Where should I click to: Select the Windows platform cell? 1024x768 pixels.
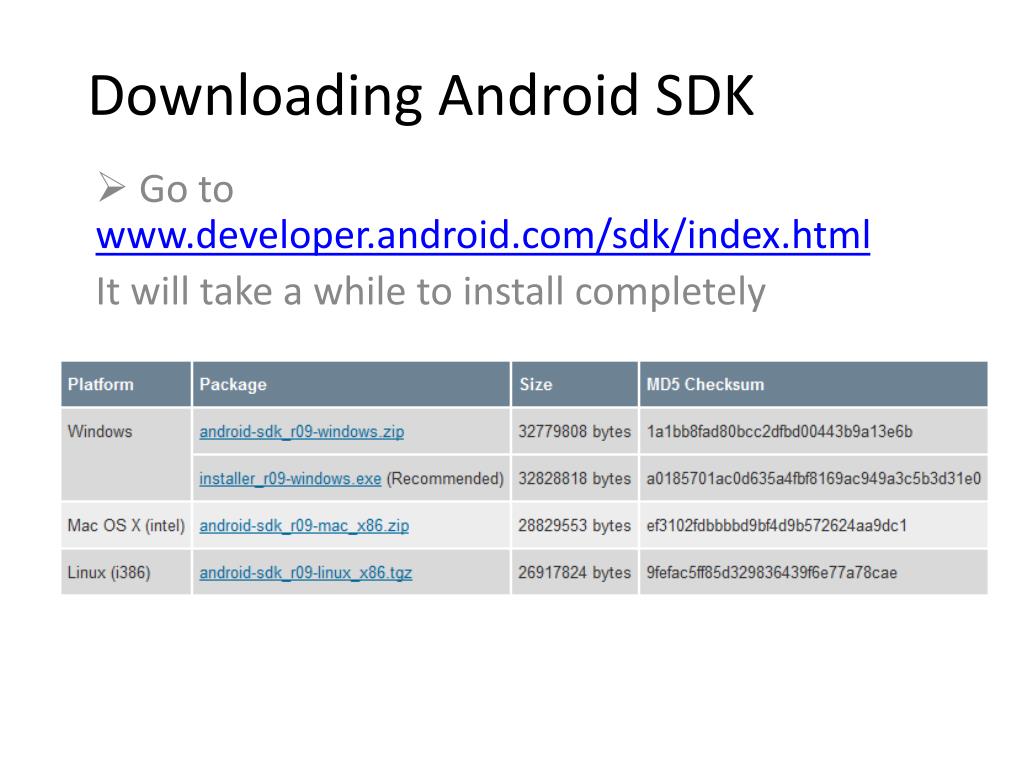126,455
